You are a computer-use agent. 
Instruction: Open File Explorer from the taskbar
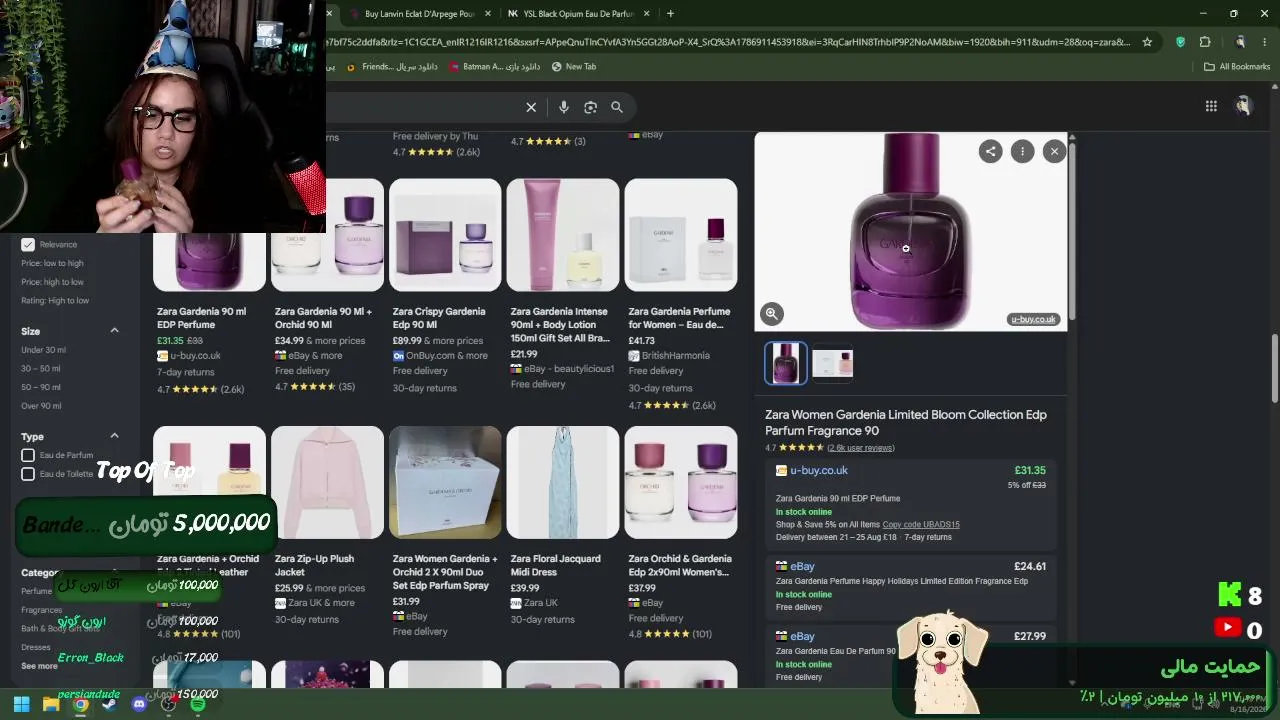[x=51, y=704]
